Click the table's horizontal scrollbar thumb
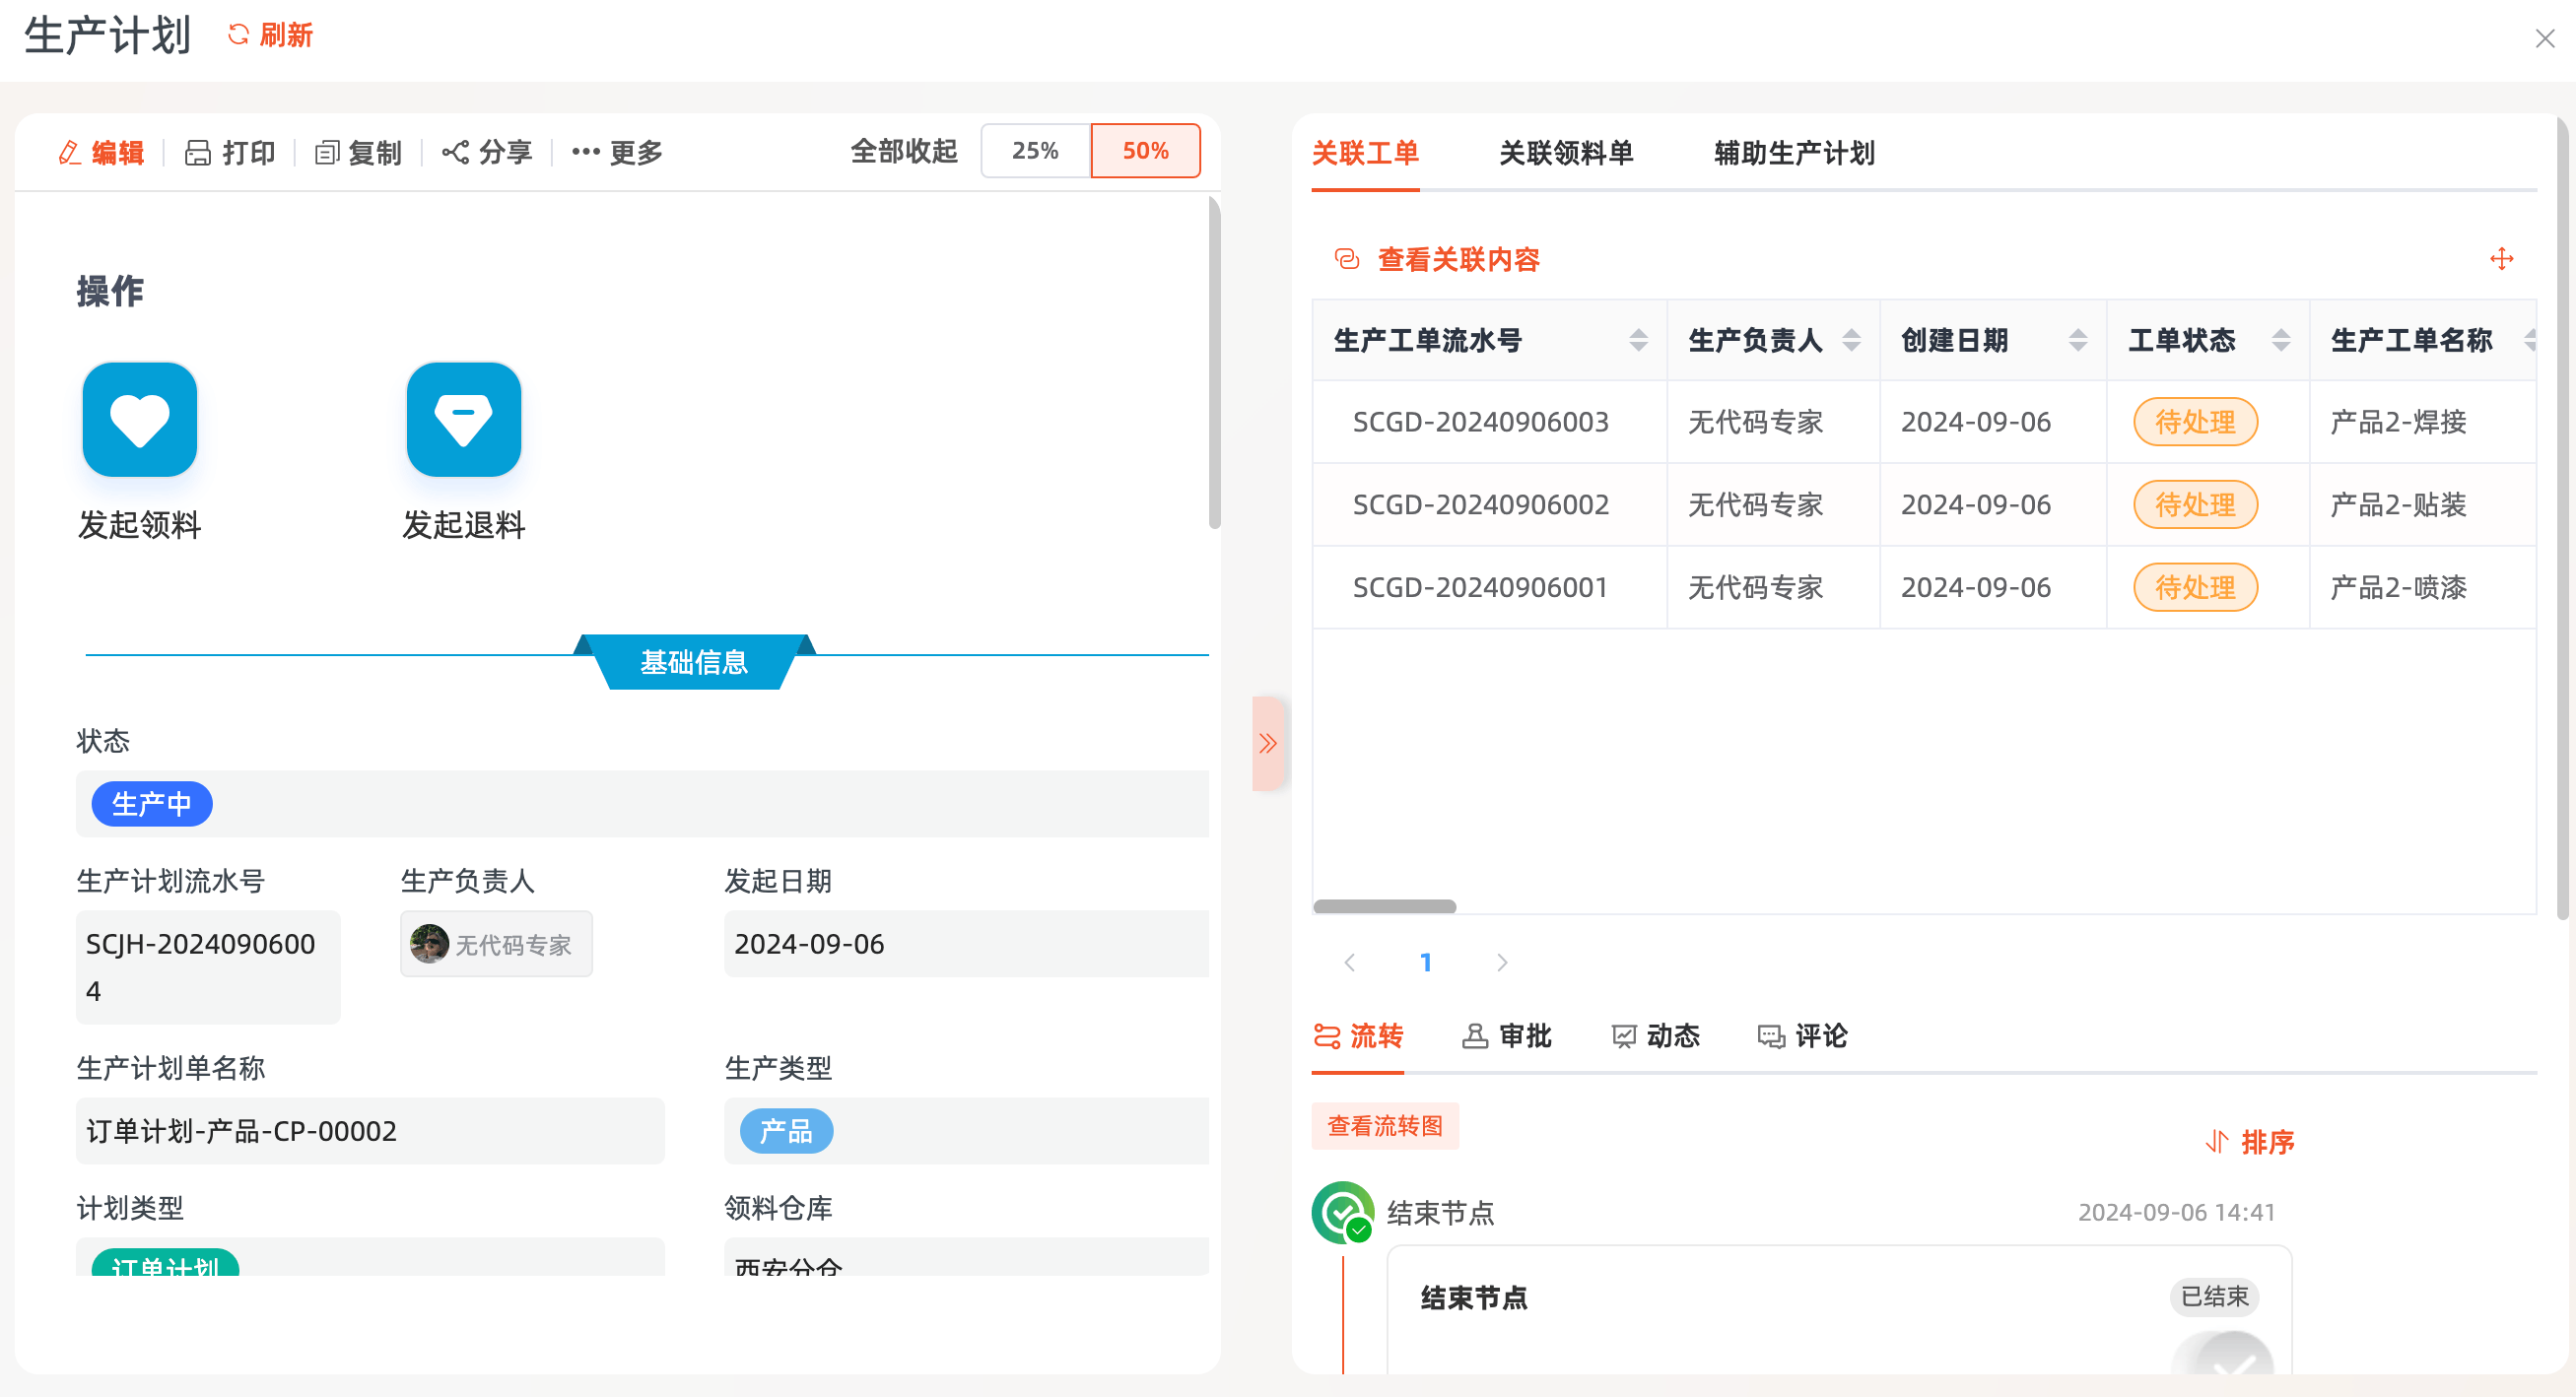The width and height of the screenshot is (2576, 1397). coord(1384,906)
